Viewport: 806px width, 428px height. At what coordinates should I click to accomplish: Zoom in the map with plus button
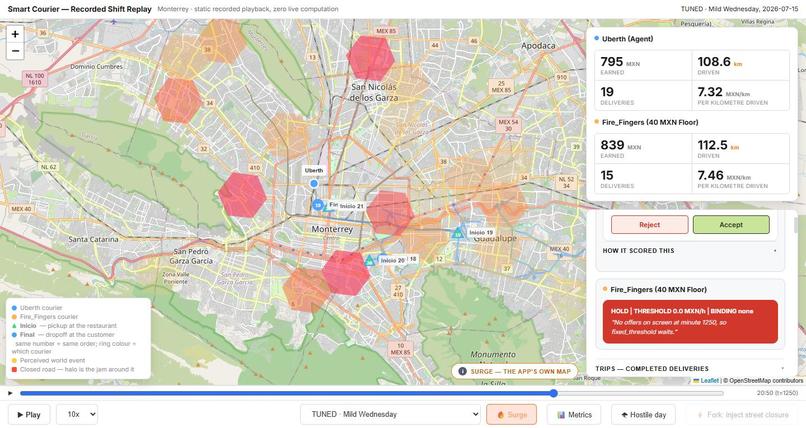15,34
